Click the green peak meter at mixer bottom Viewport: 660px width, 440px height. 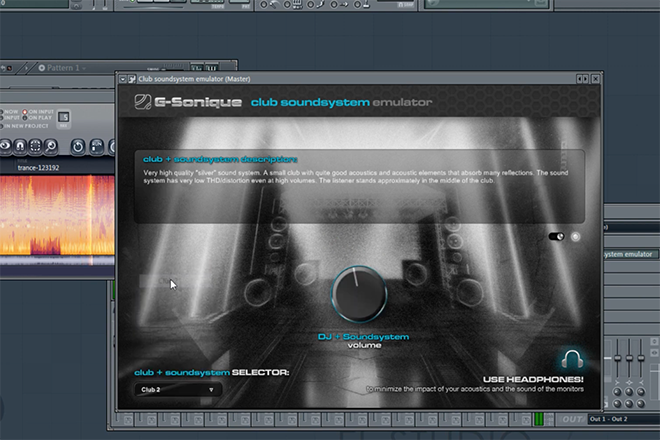click(x=538, y=419)
